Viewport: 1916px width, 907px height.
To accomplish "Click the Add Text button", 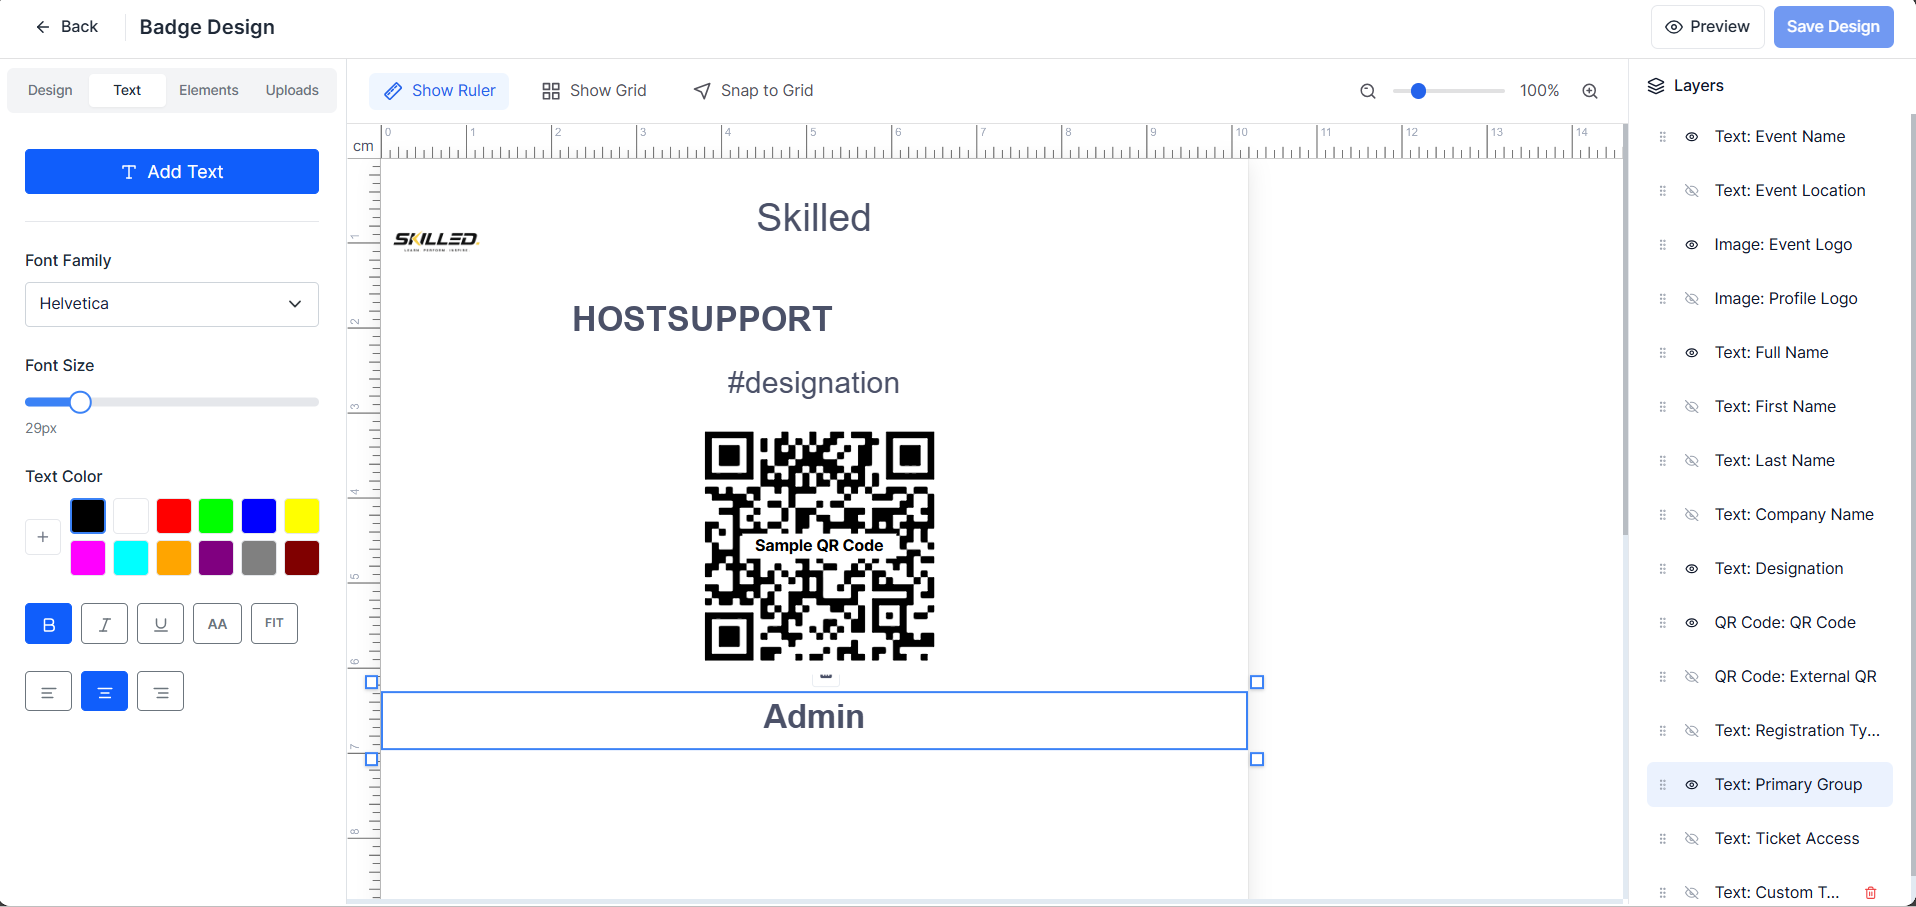I will pos(172,172).
